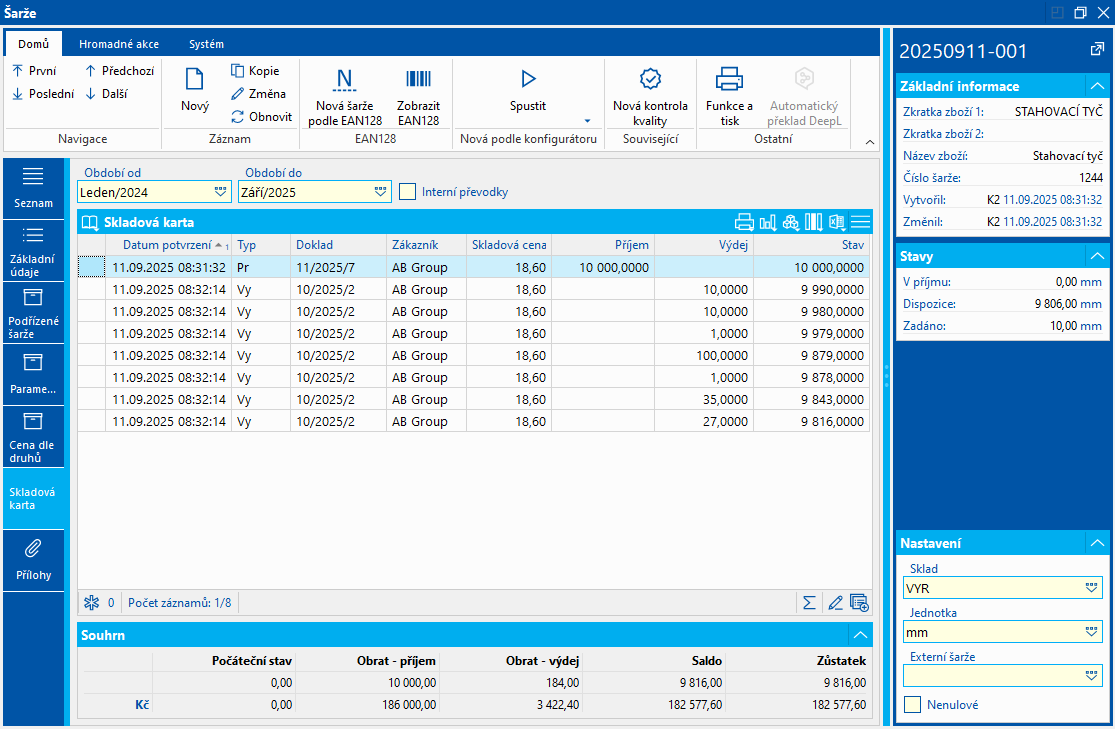Screen dimensions: 1115x729
Task: Open the Přílohy paperclip sidebar item
Action: tap(33, 558)
